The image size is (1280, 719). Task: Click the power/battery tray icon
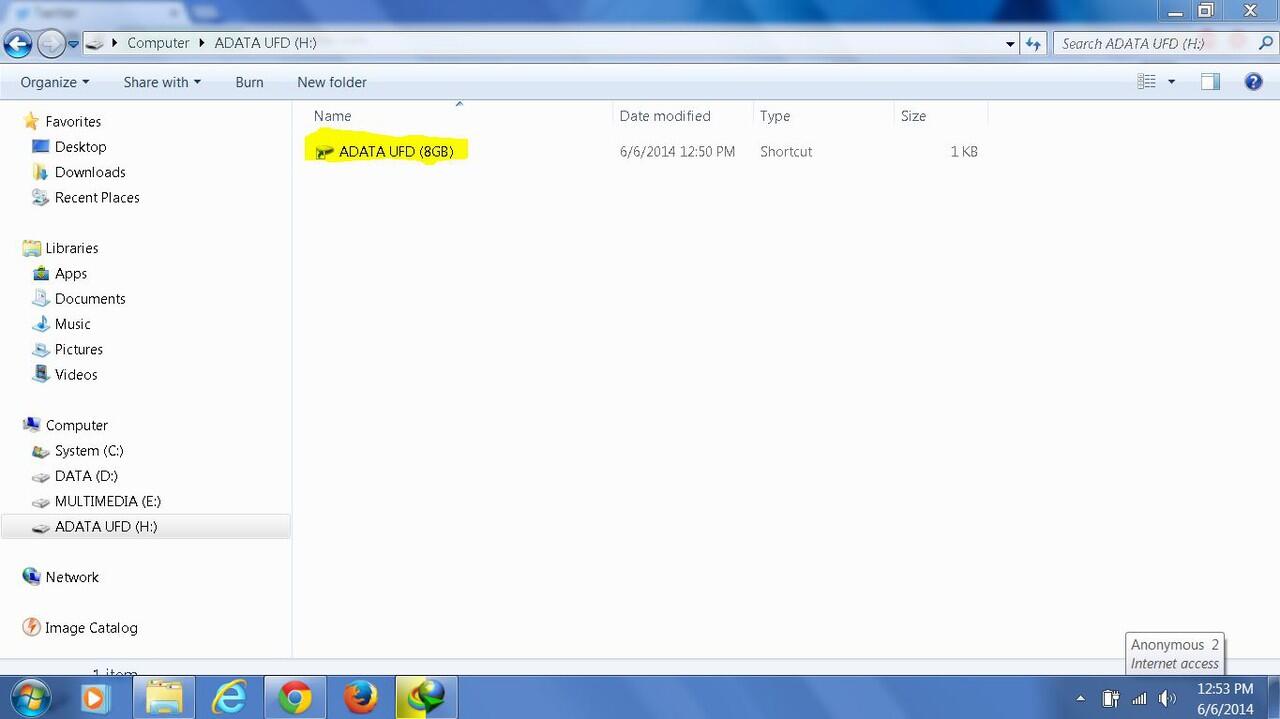(1110, 699)
